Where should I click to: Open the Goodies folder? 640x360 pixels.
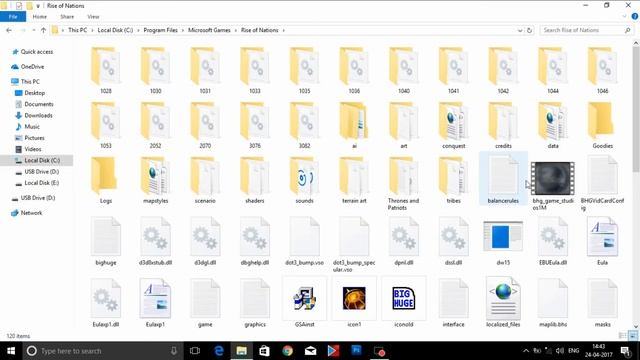602,126
